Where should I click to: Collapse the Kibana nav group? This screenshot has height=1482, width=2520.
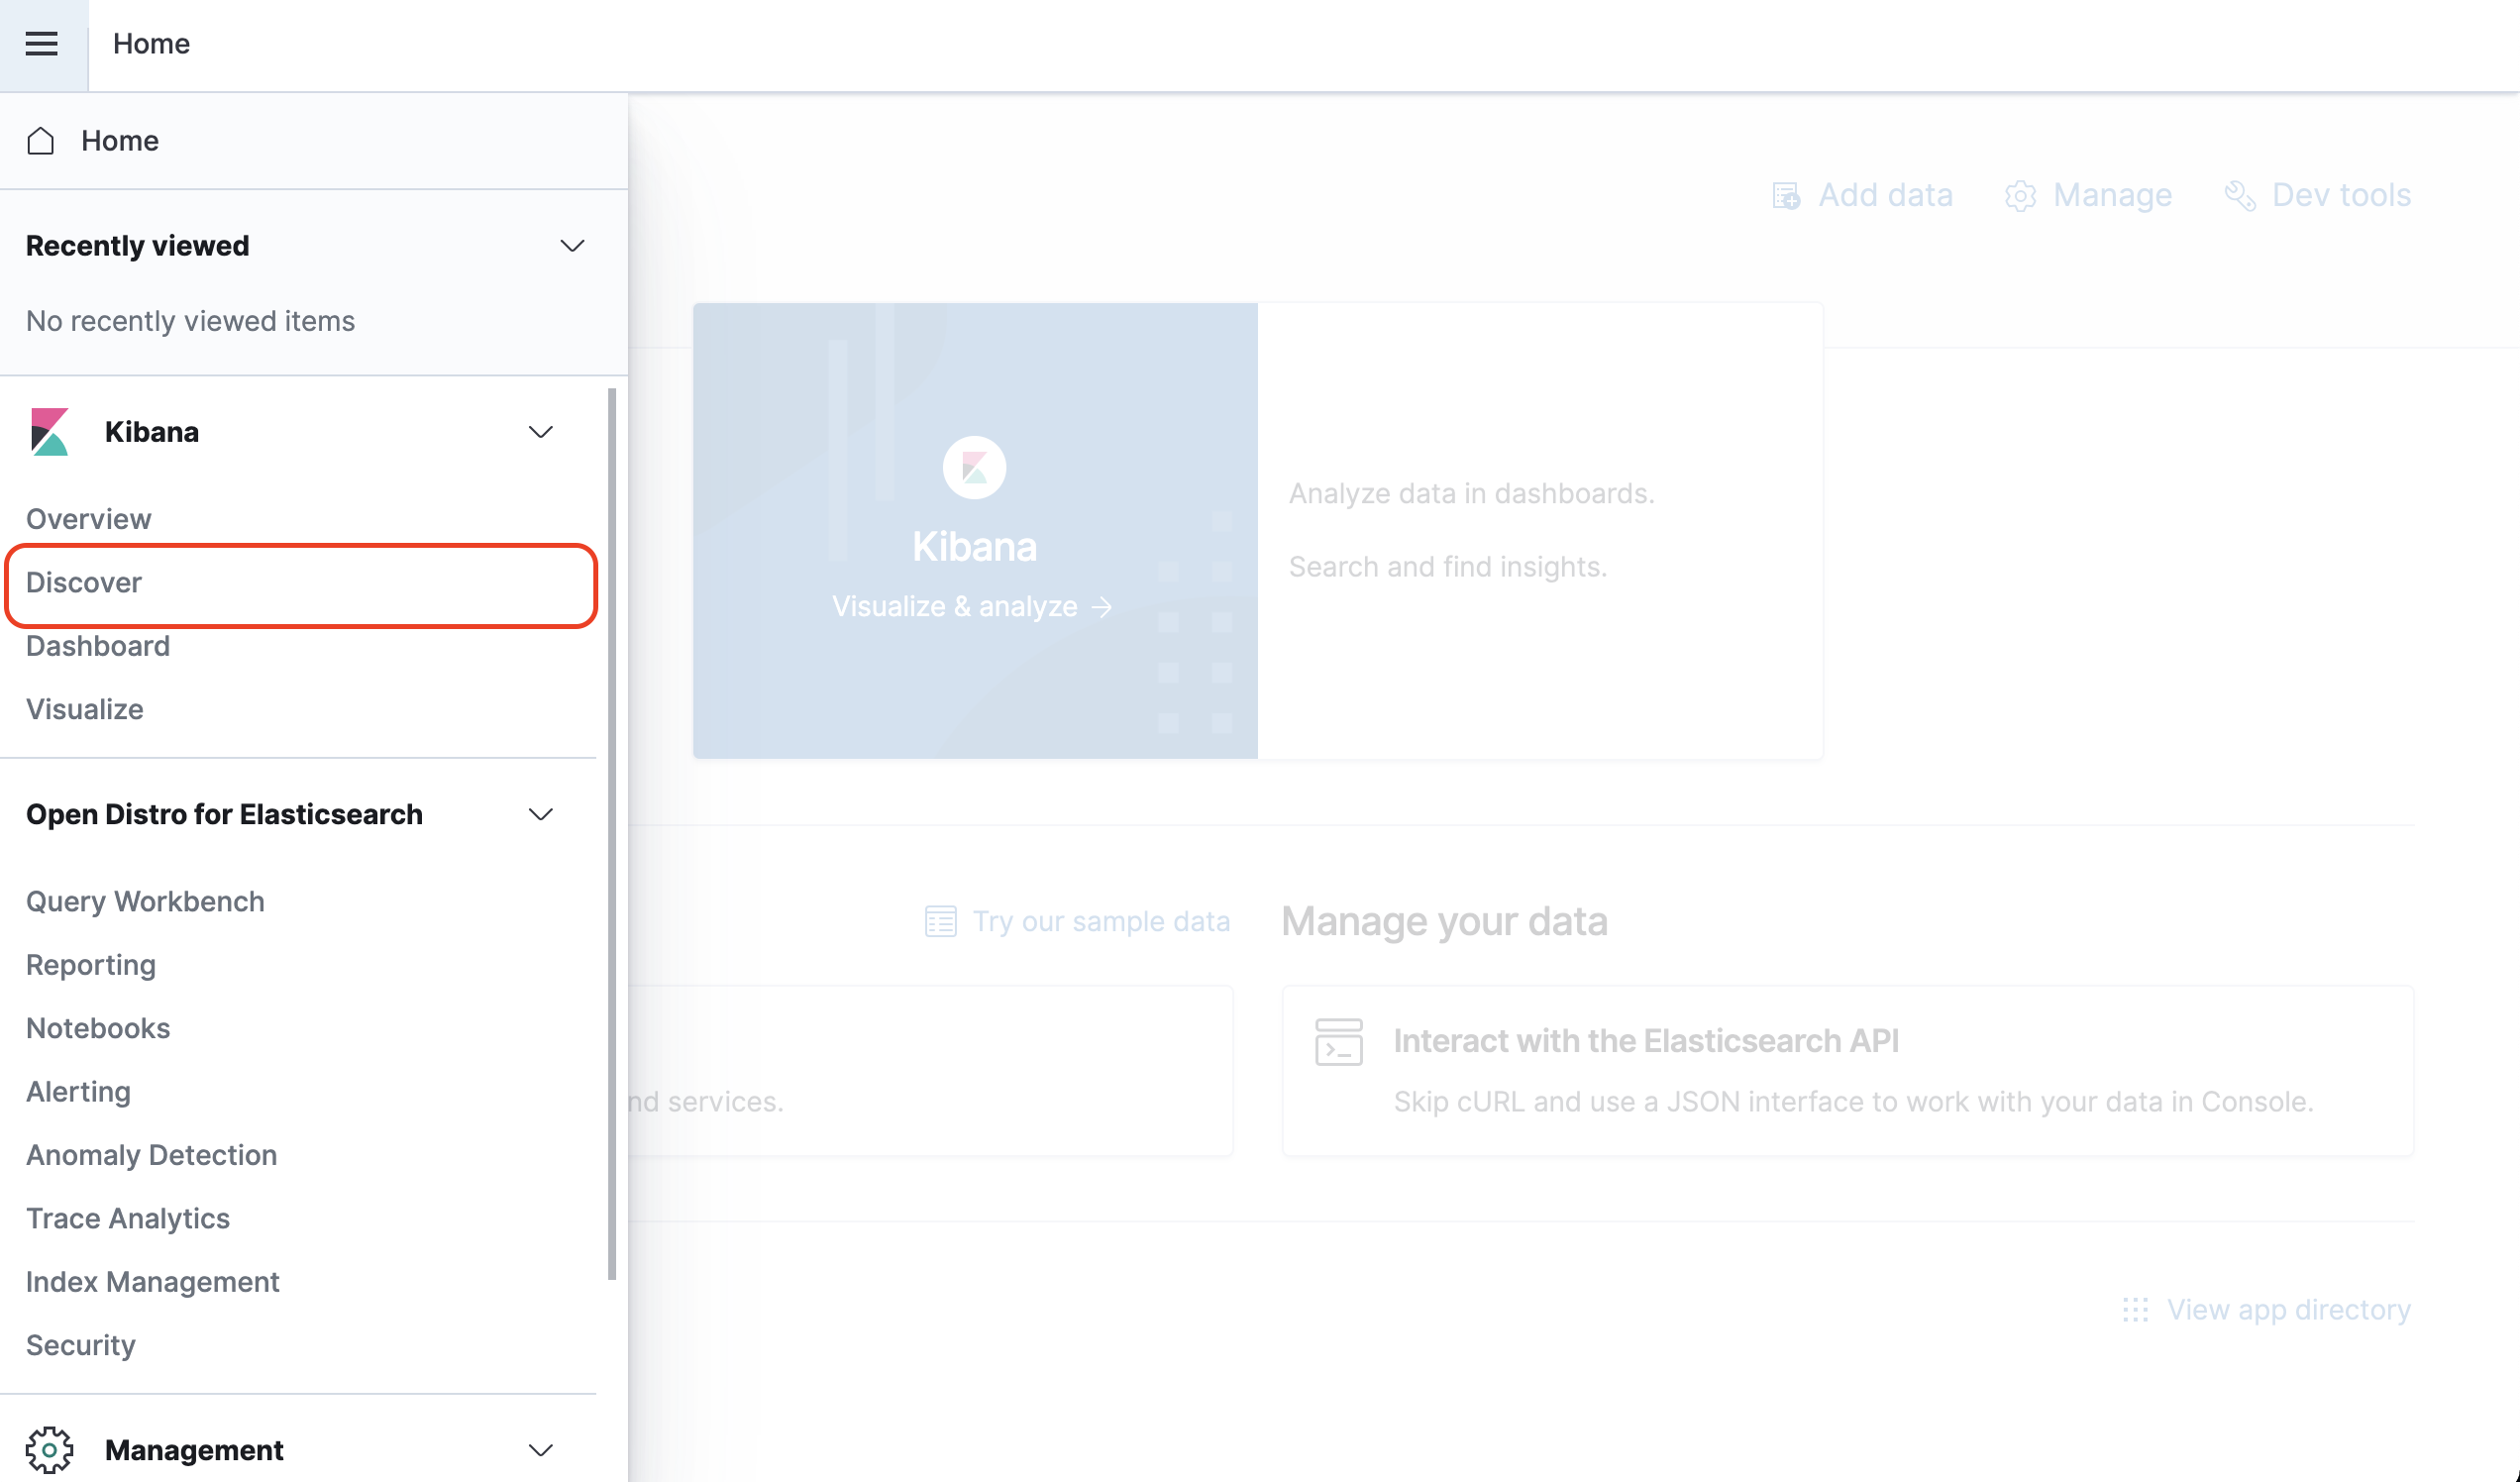[x=540, y=432]
